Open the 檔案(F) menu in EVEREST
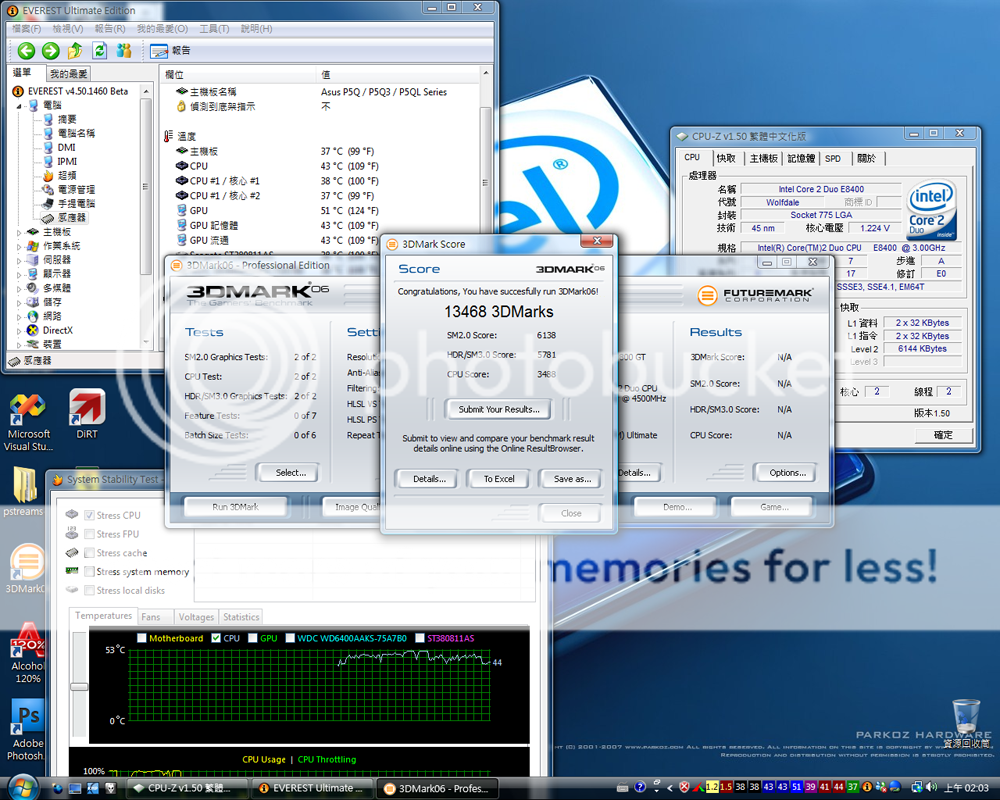The height and width of the screenshot is (800, 1000). (x=26, y=29)
